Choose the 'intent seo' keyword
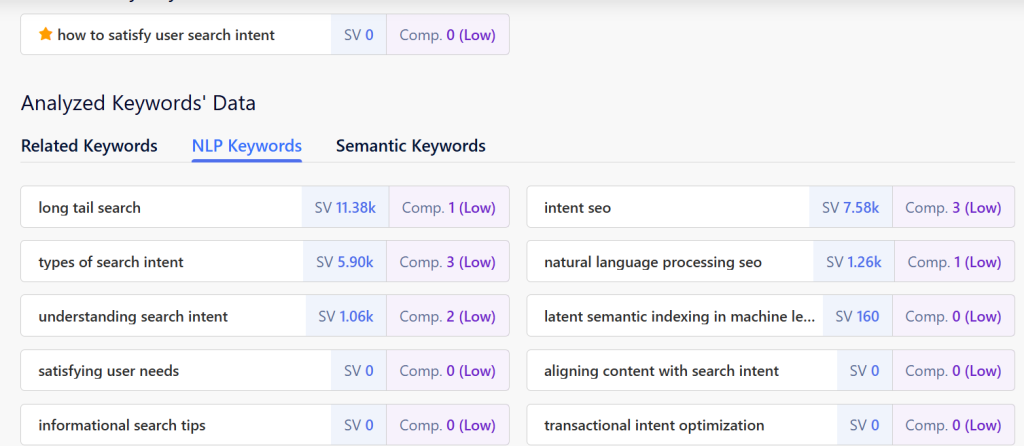This screenshot has width=1024, height=446. click(577, 208)
